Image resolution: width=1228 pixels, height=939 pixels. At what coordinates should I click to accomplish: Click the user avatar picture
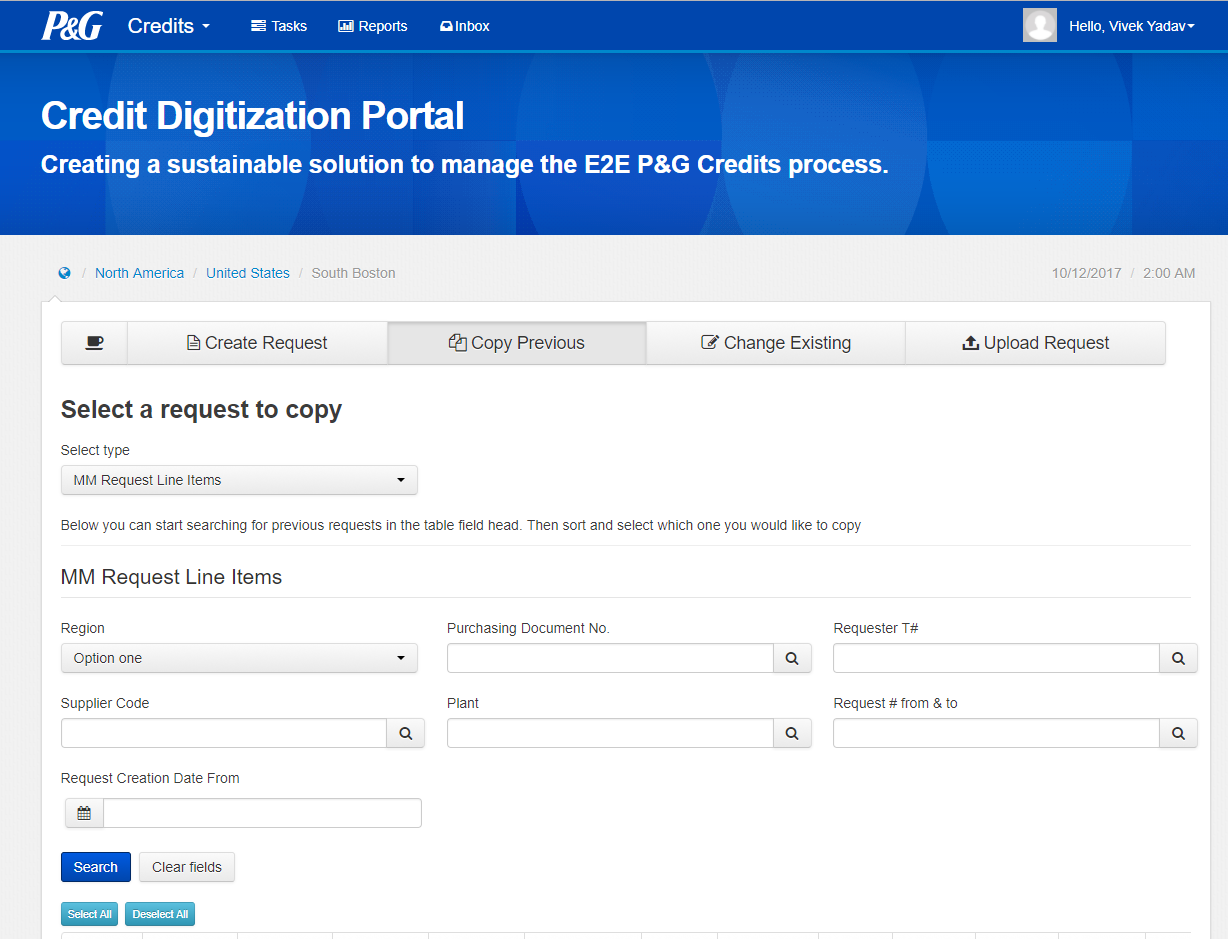point(1040,25)
